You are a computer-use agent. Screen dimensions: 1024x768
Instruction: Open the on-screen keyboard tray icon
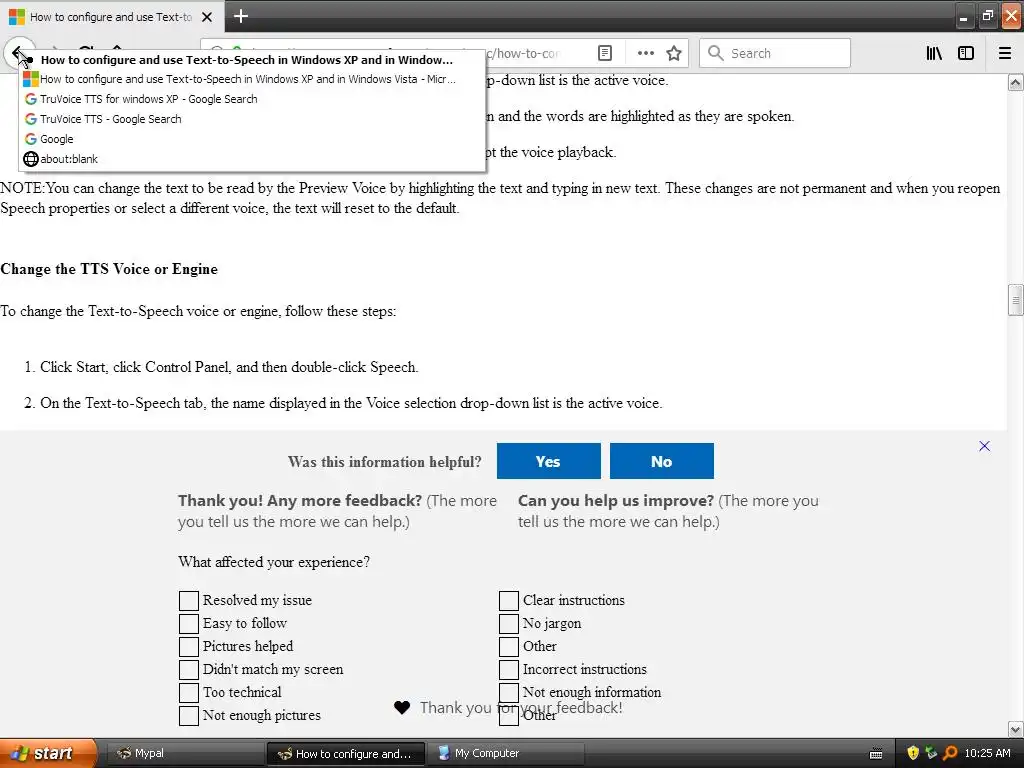[x=876, y=754]
